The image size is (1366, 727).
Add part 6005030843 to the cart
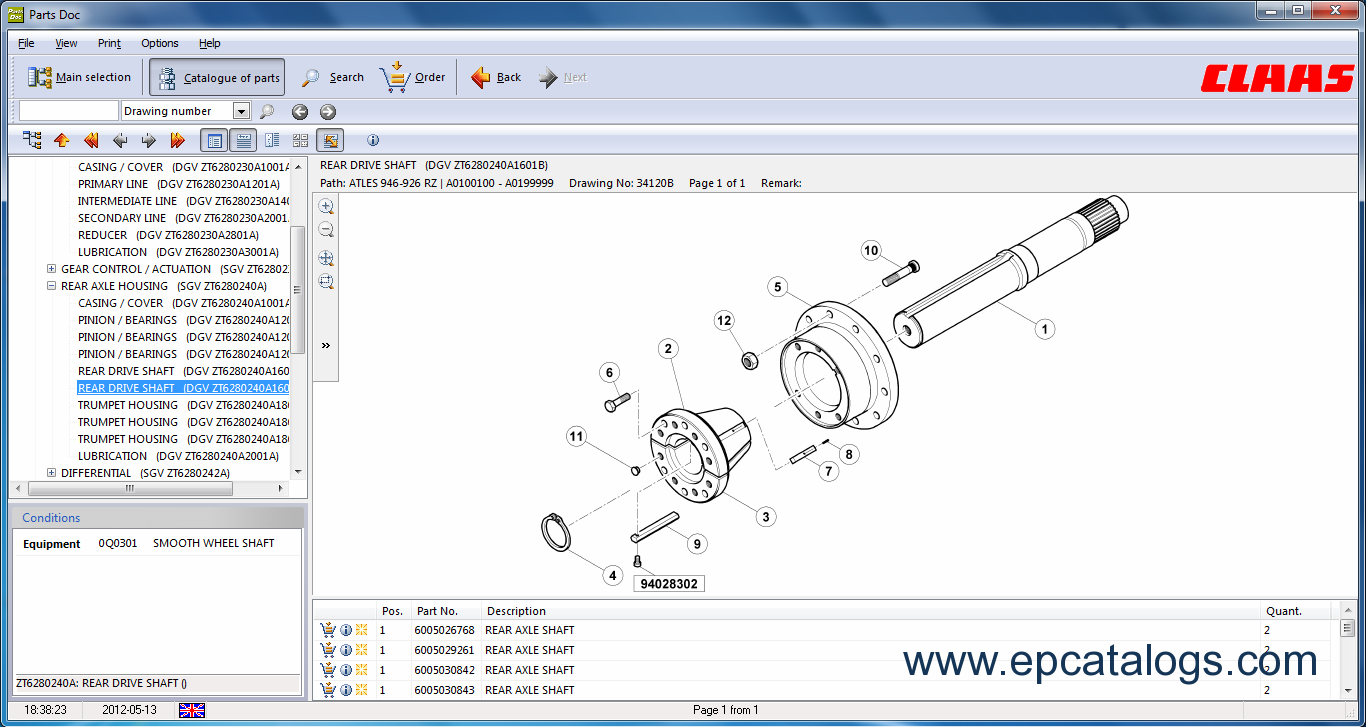tap(327, 690)
